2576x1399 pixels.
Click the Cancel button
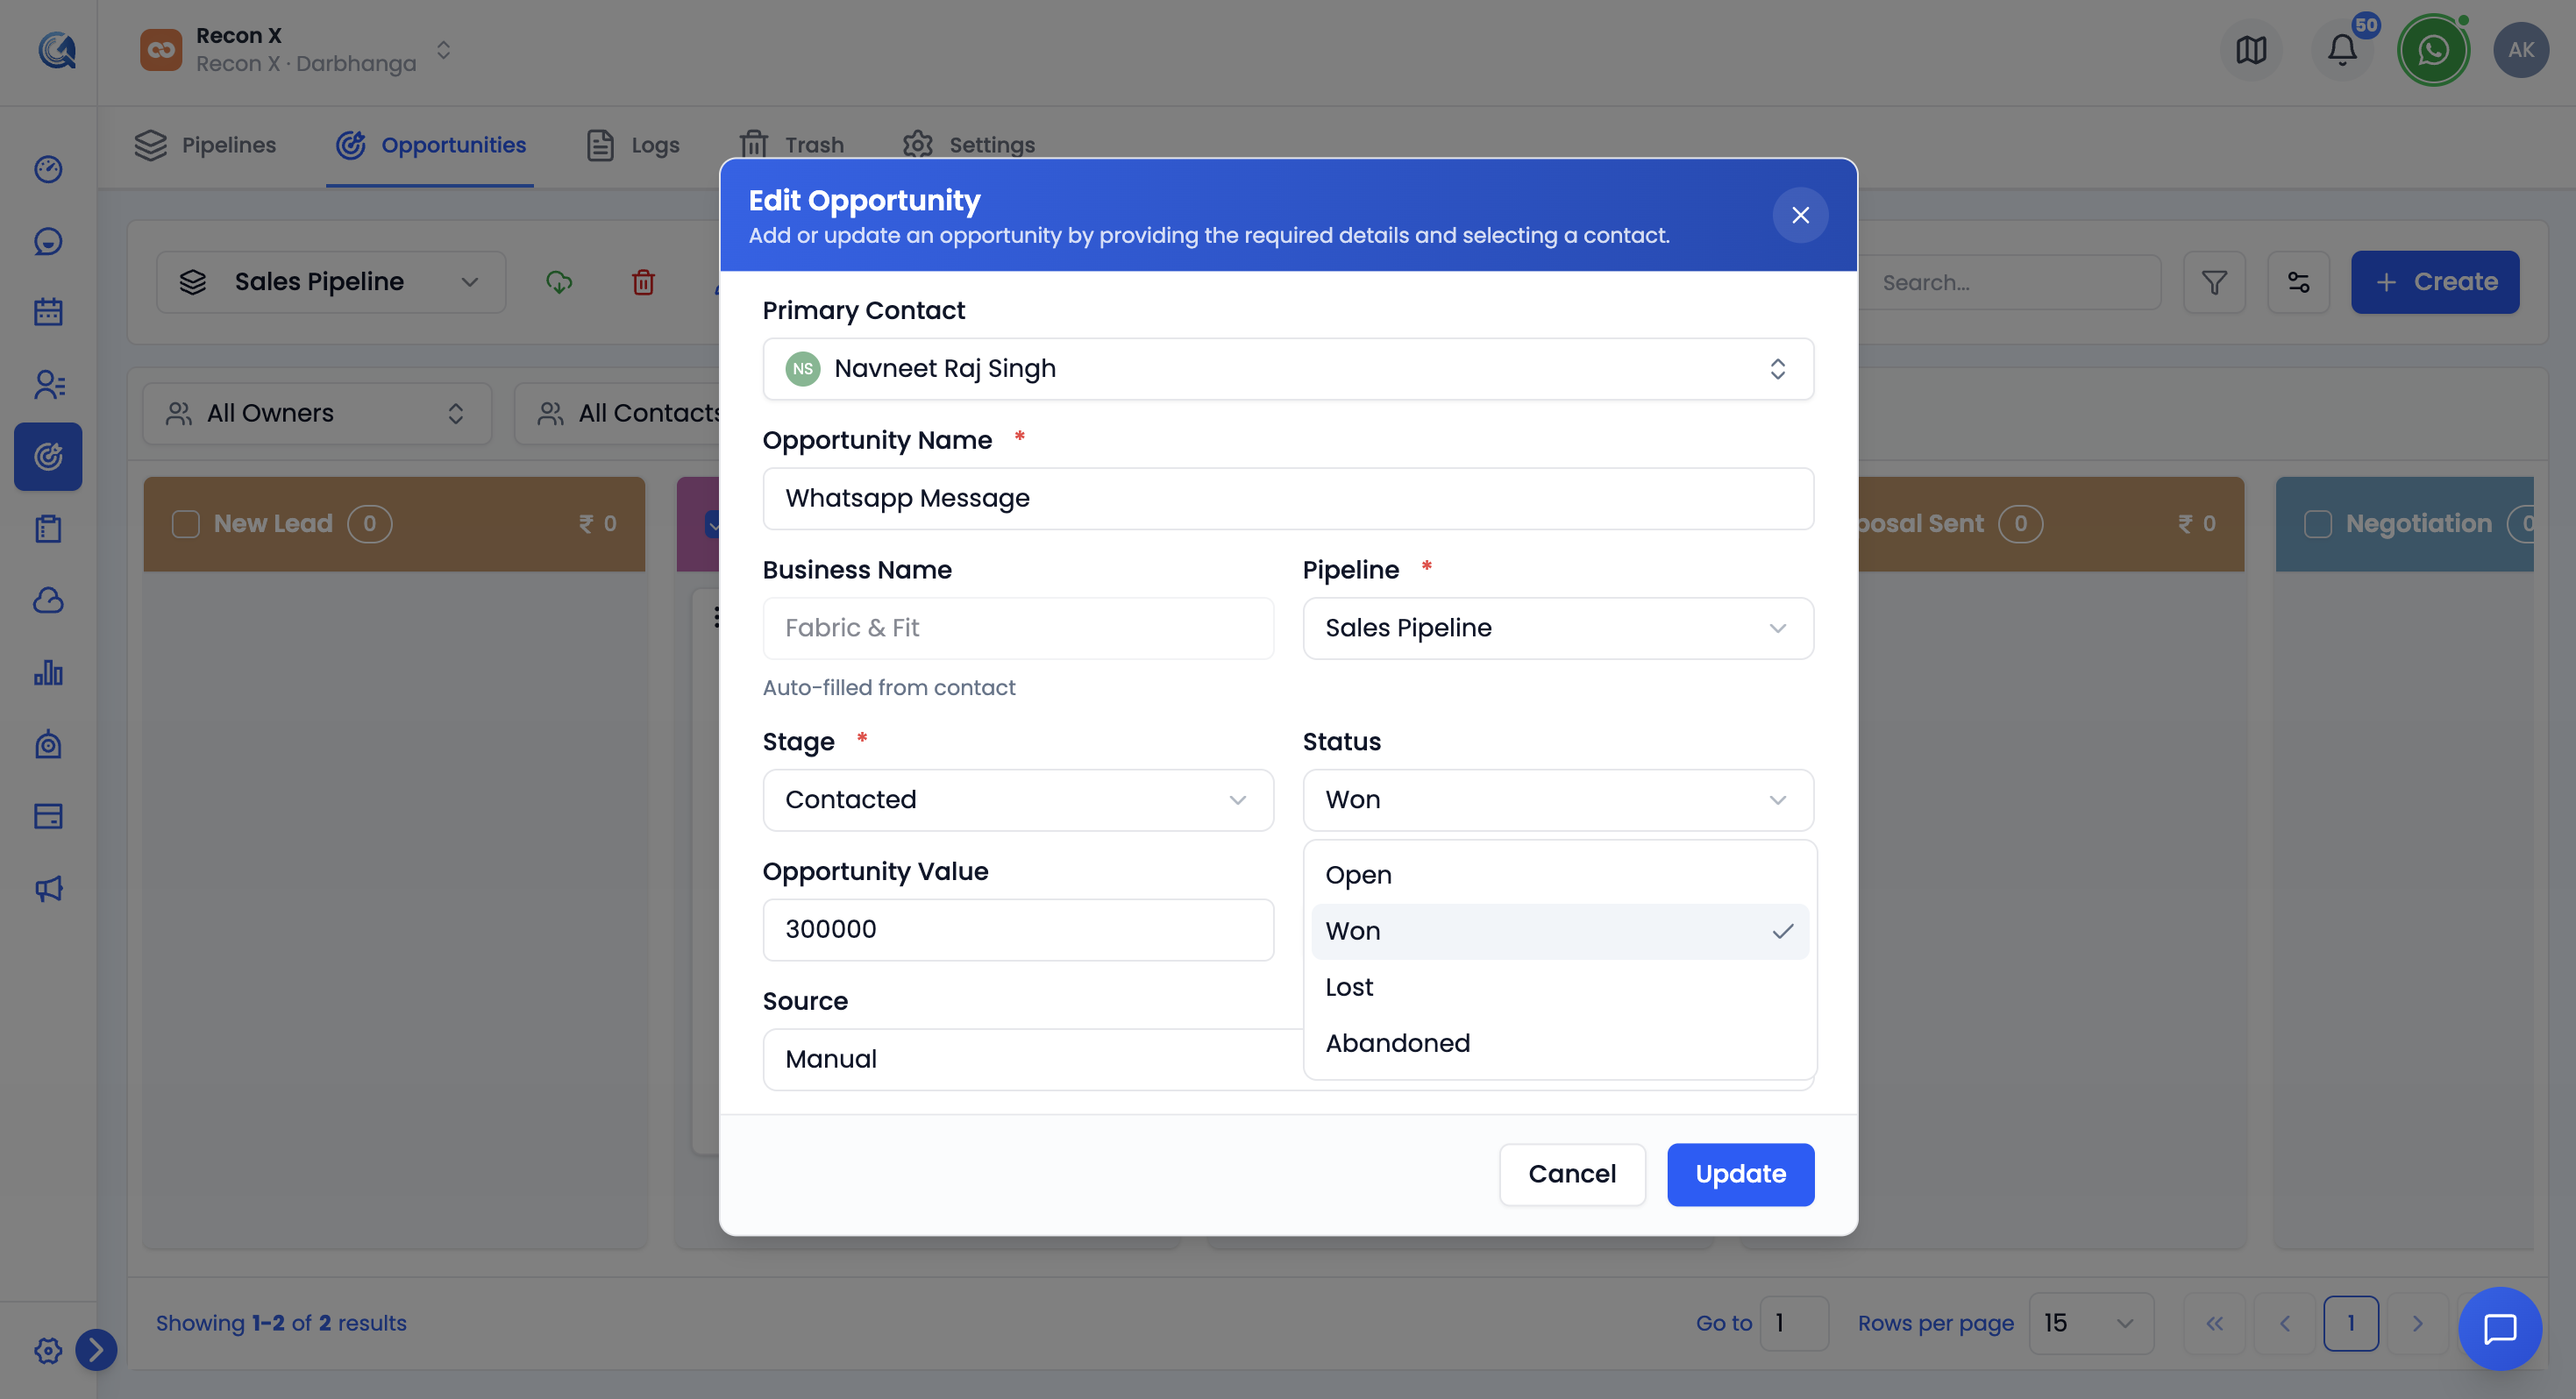coord(1572,1174)
